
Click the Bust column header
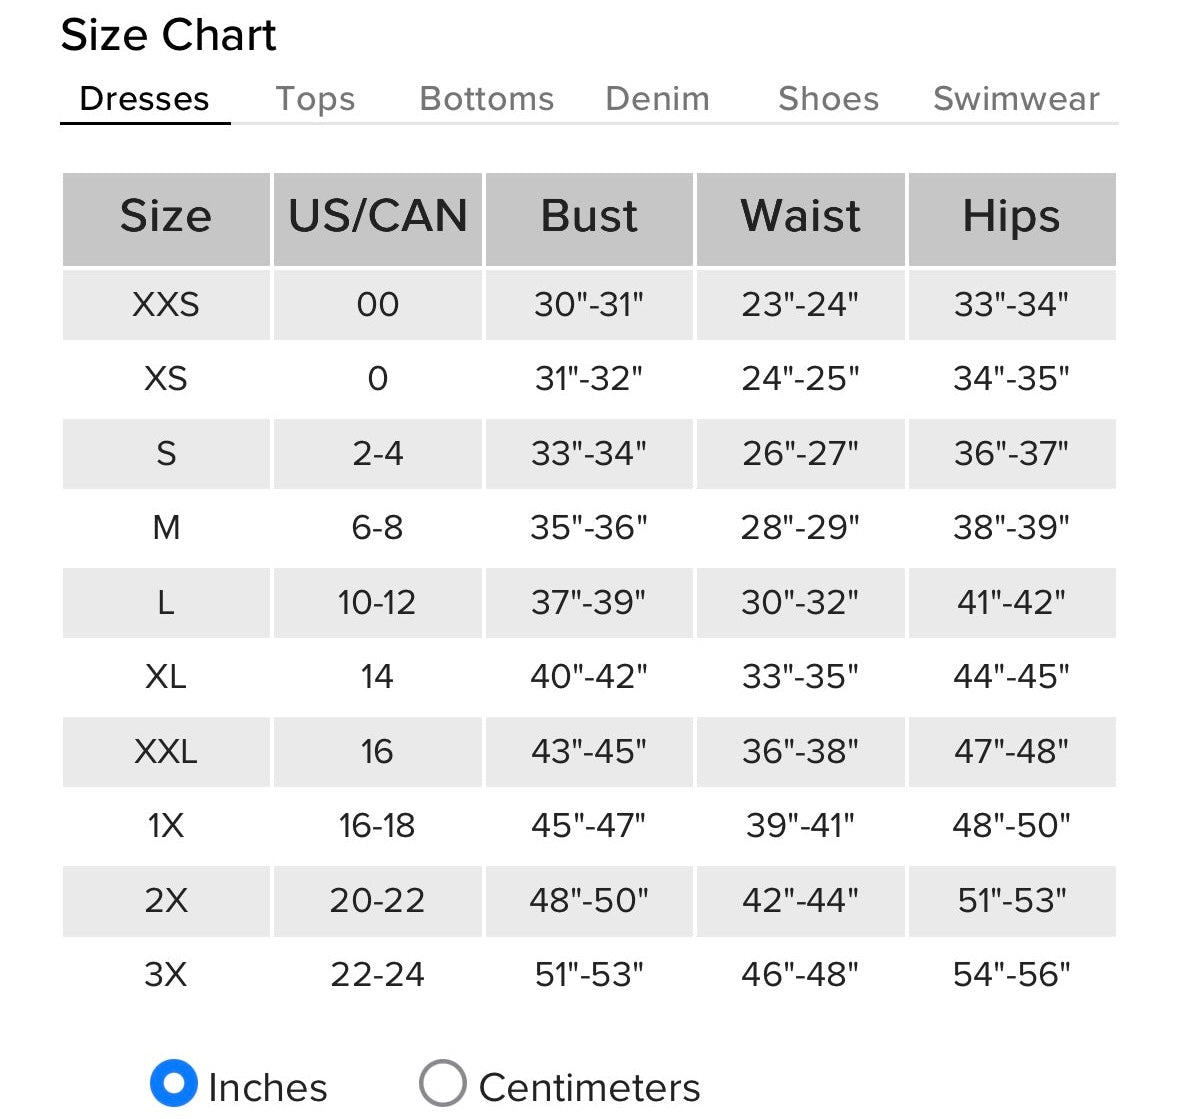click(x=589, y=217)
